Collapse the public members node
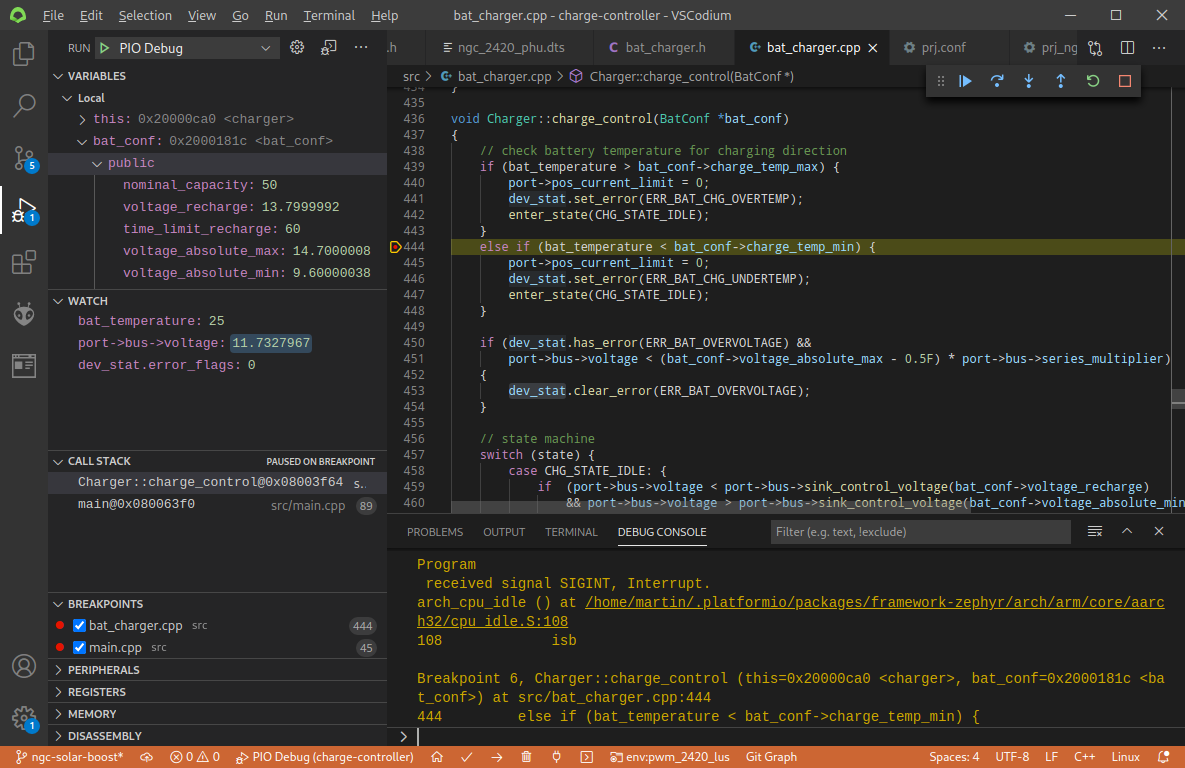 pyautogui.click(x=97, y=163)
